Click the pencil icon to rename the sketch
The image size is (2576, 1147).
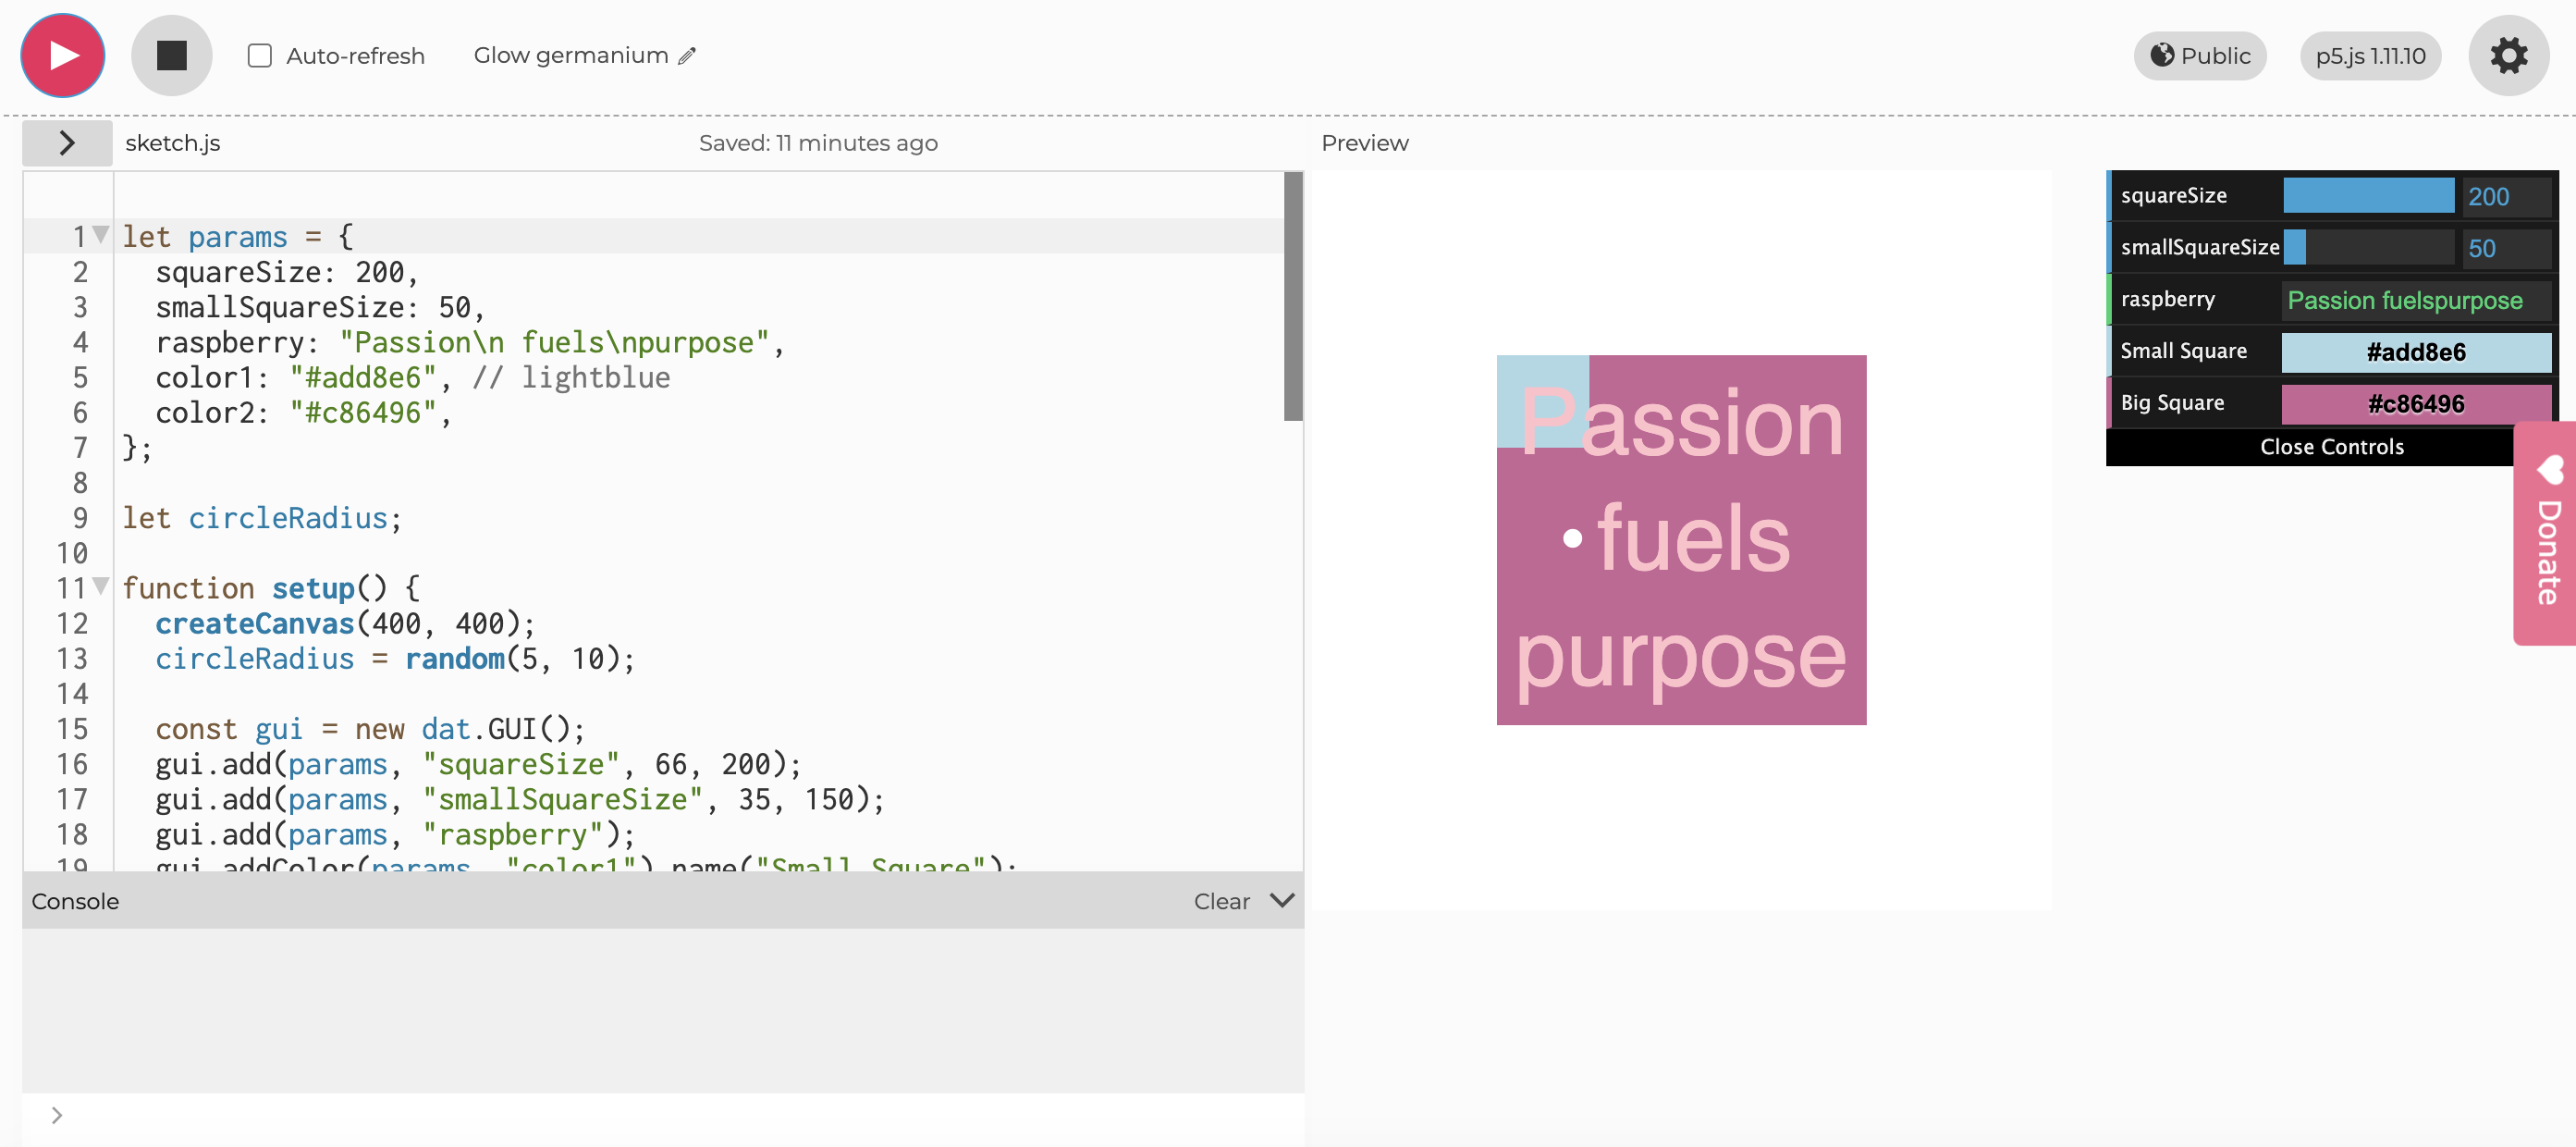[x=687, y=56]
